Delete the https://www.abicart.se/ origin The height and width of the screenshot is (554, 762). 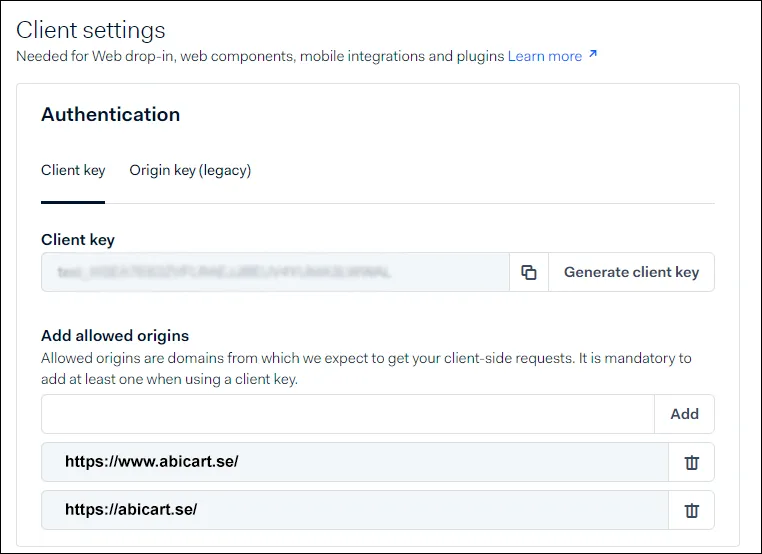692,462
